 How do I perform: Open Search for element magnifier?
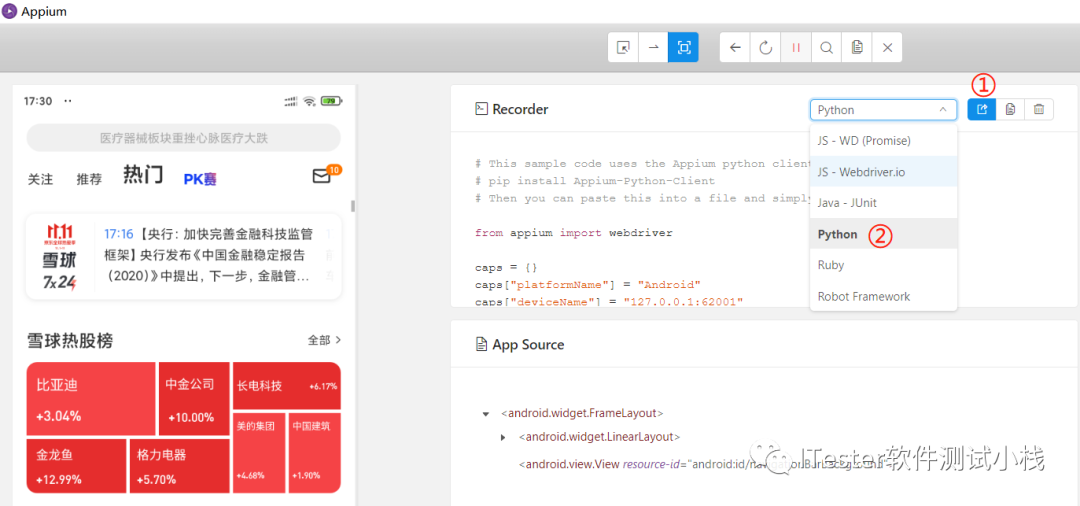826,48
